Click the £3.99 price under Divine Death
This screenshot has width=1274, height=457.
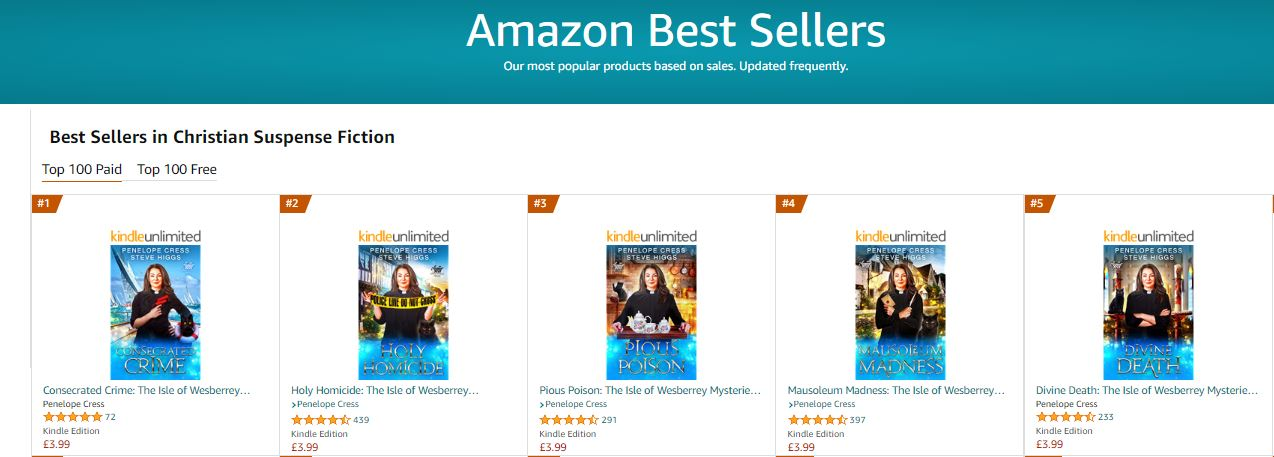coord(1049,444)
